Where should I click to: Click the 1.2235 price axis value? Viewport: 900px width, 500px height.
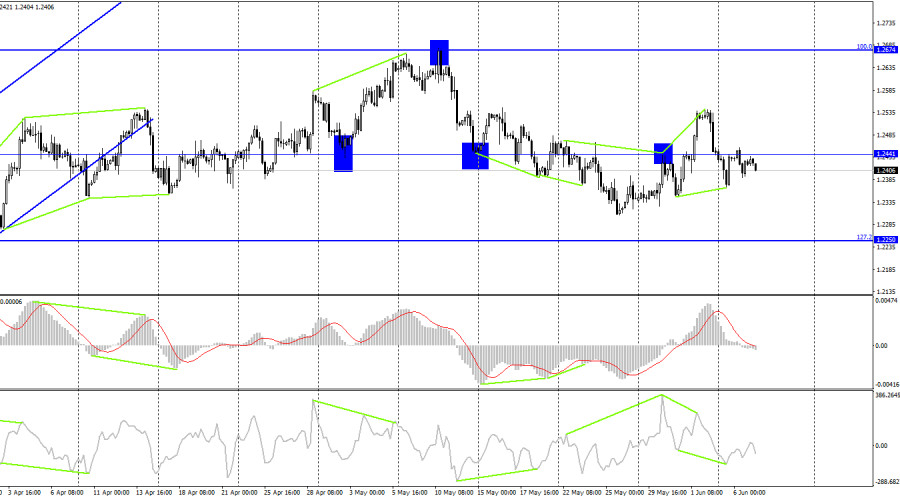(886, 247)
